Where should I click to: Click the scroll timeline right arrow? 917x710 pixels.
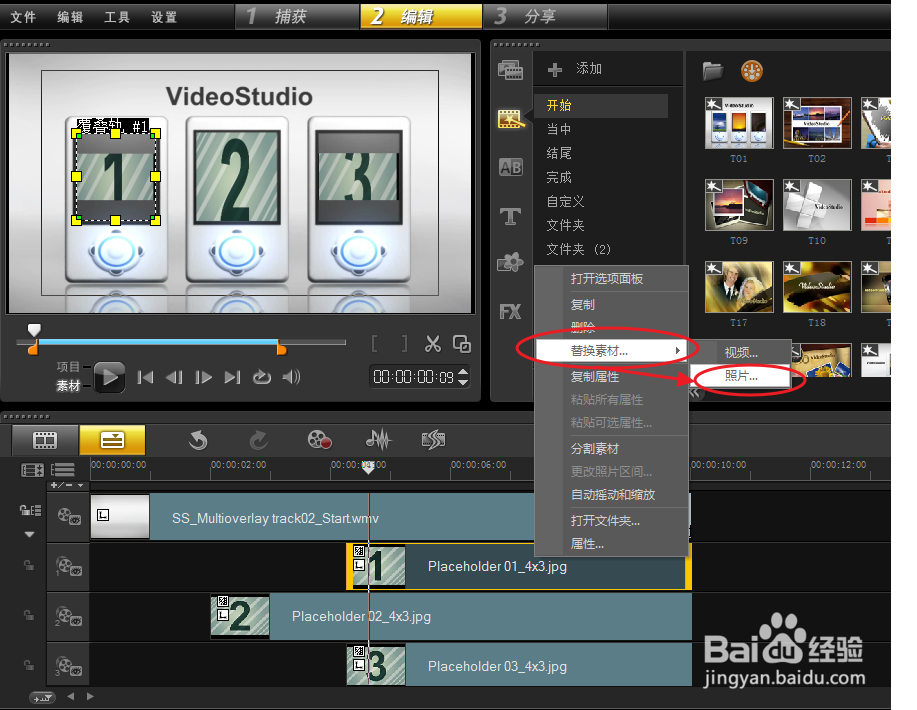coord(90,696)
